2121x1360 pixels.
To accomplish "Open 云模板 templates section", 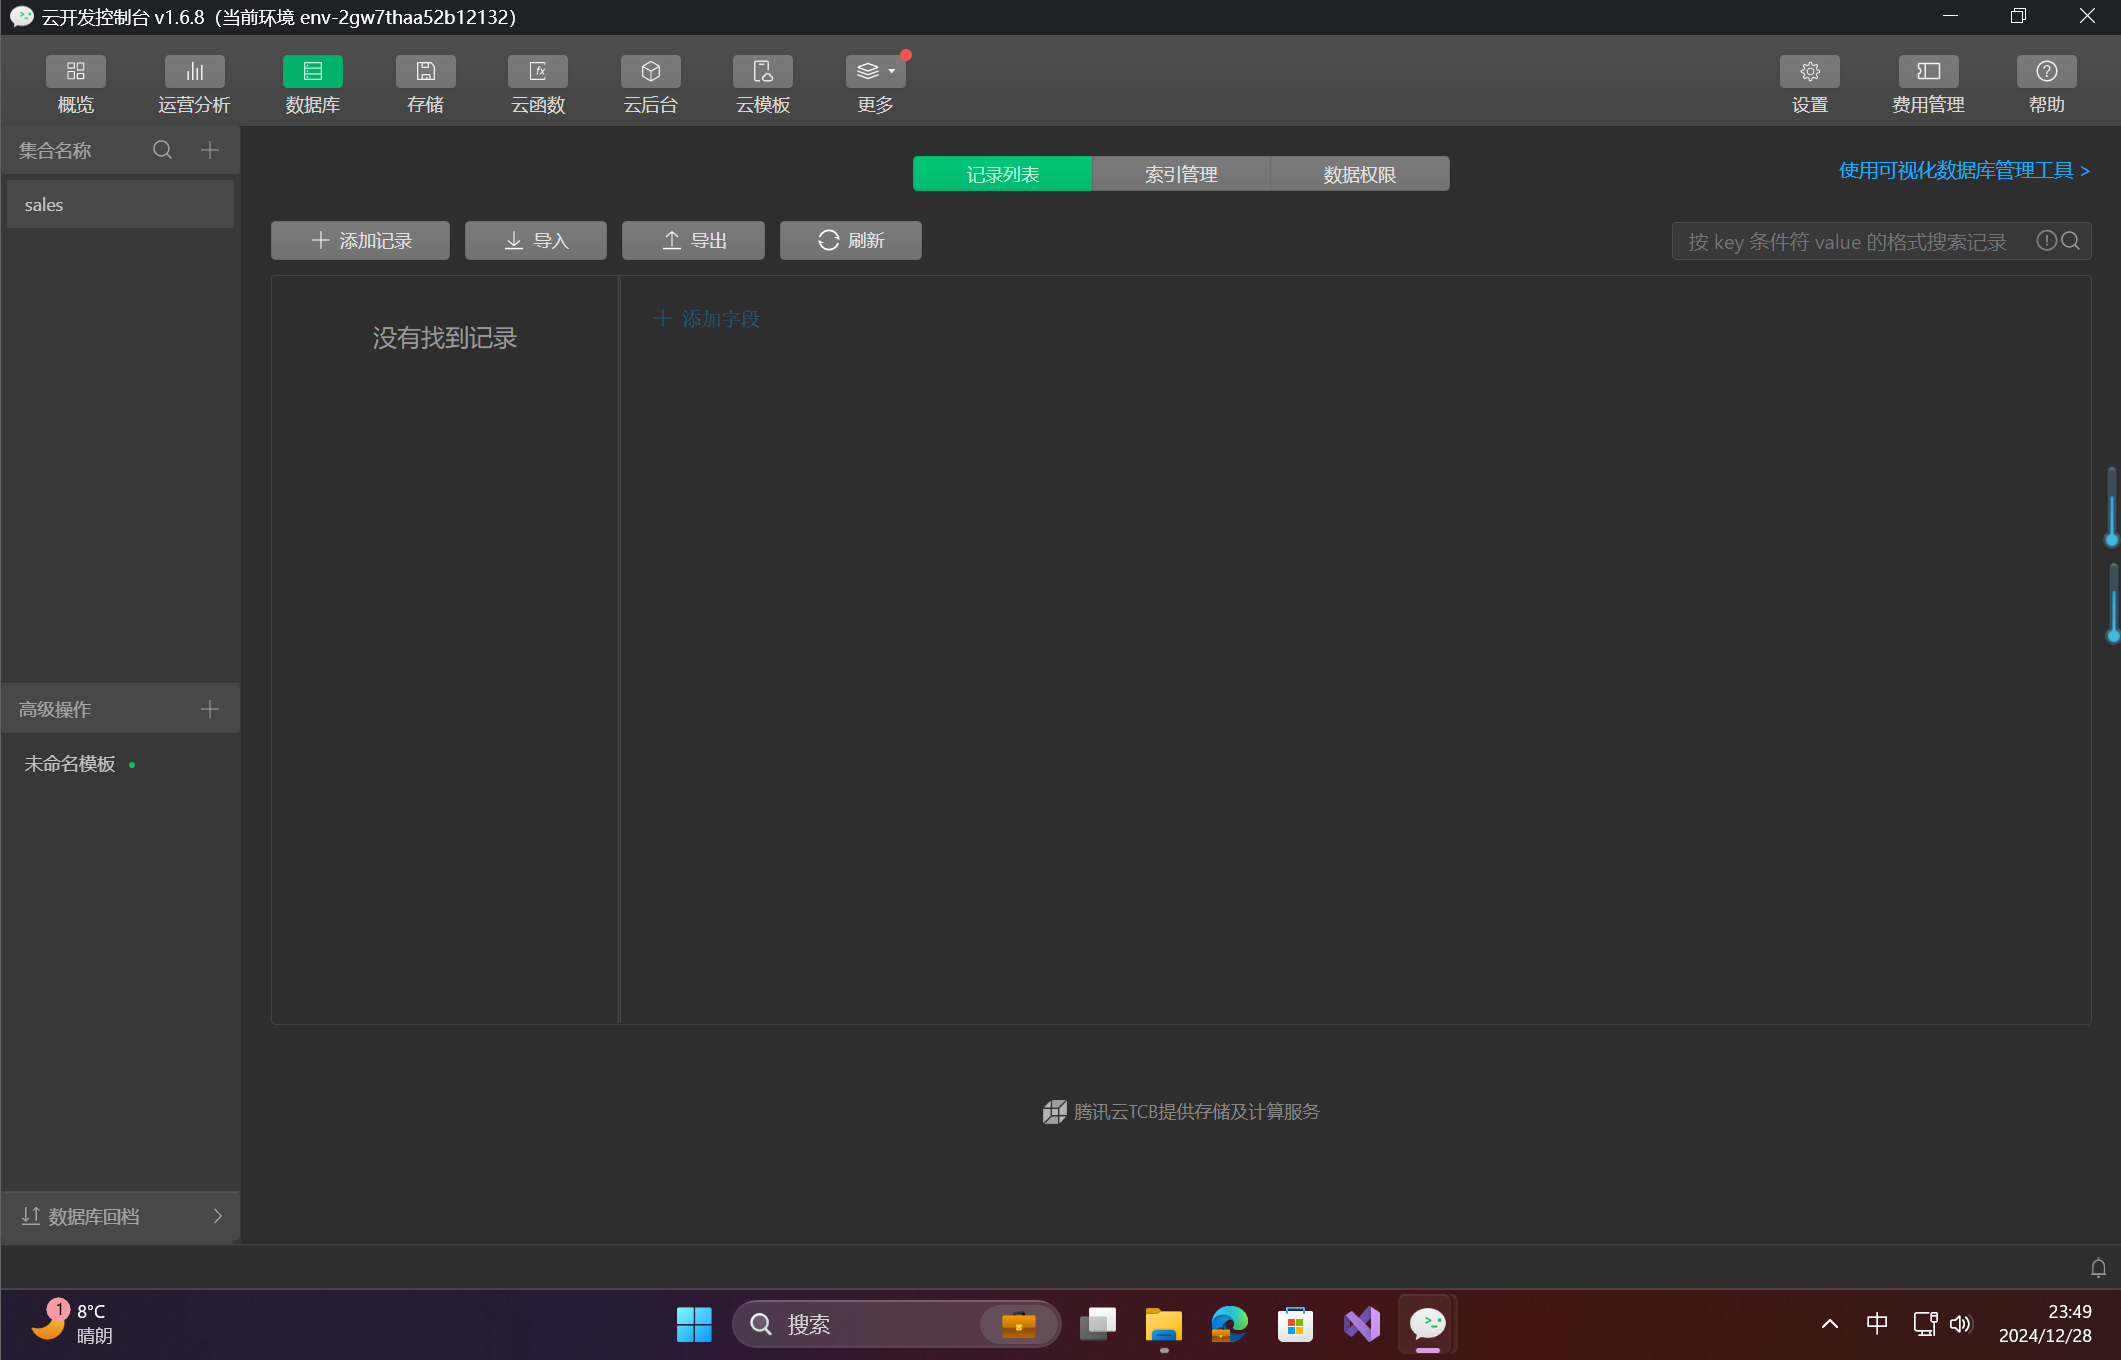I will (x=763, y=72).
